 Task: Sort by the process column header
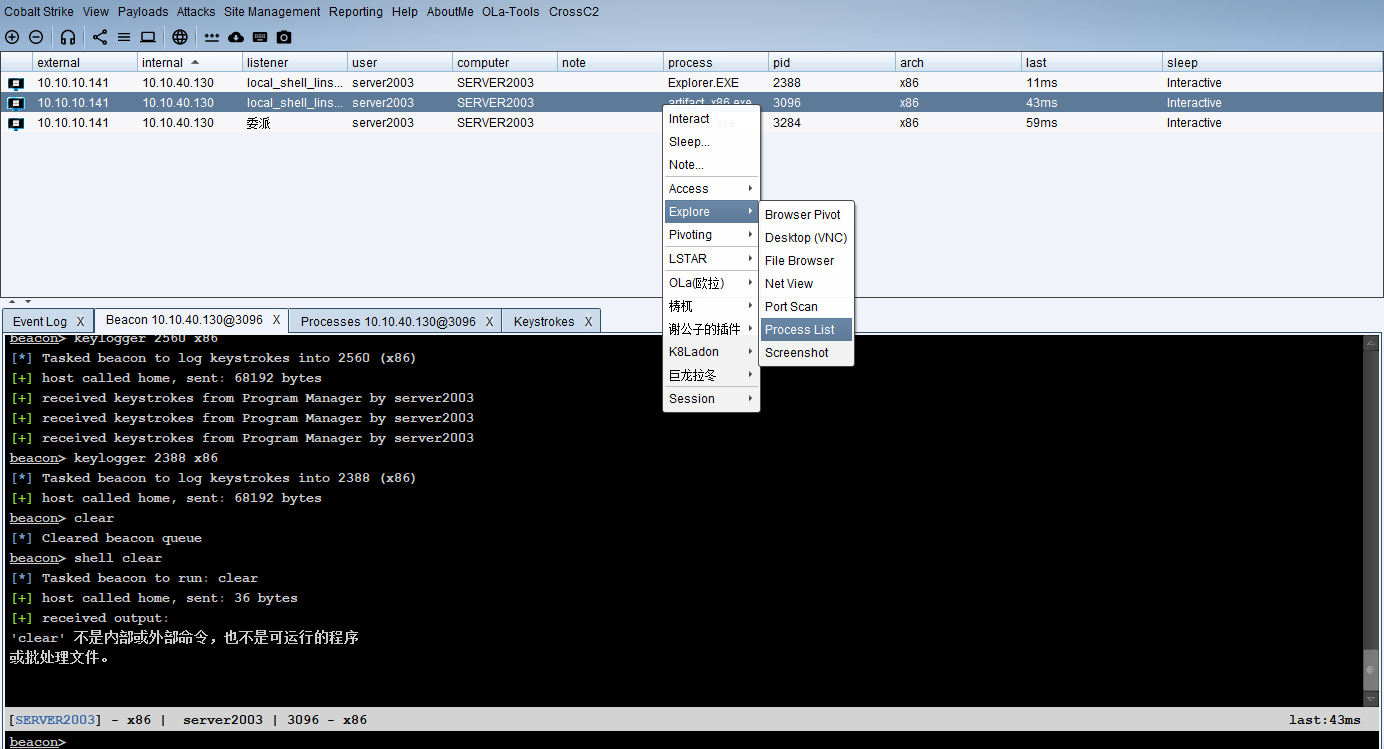[716, 62]
